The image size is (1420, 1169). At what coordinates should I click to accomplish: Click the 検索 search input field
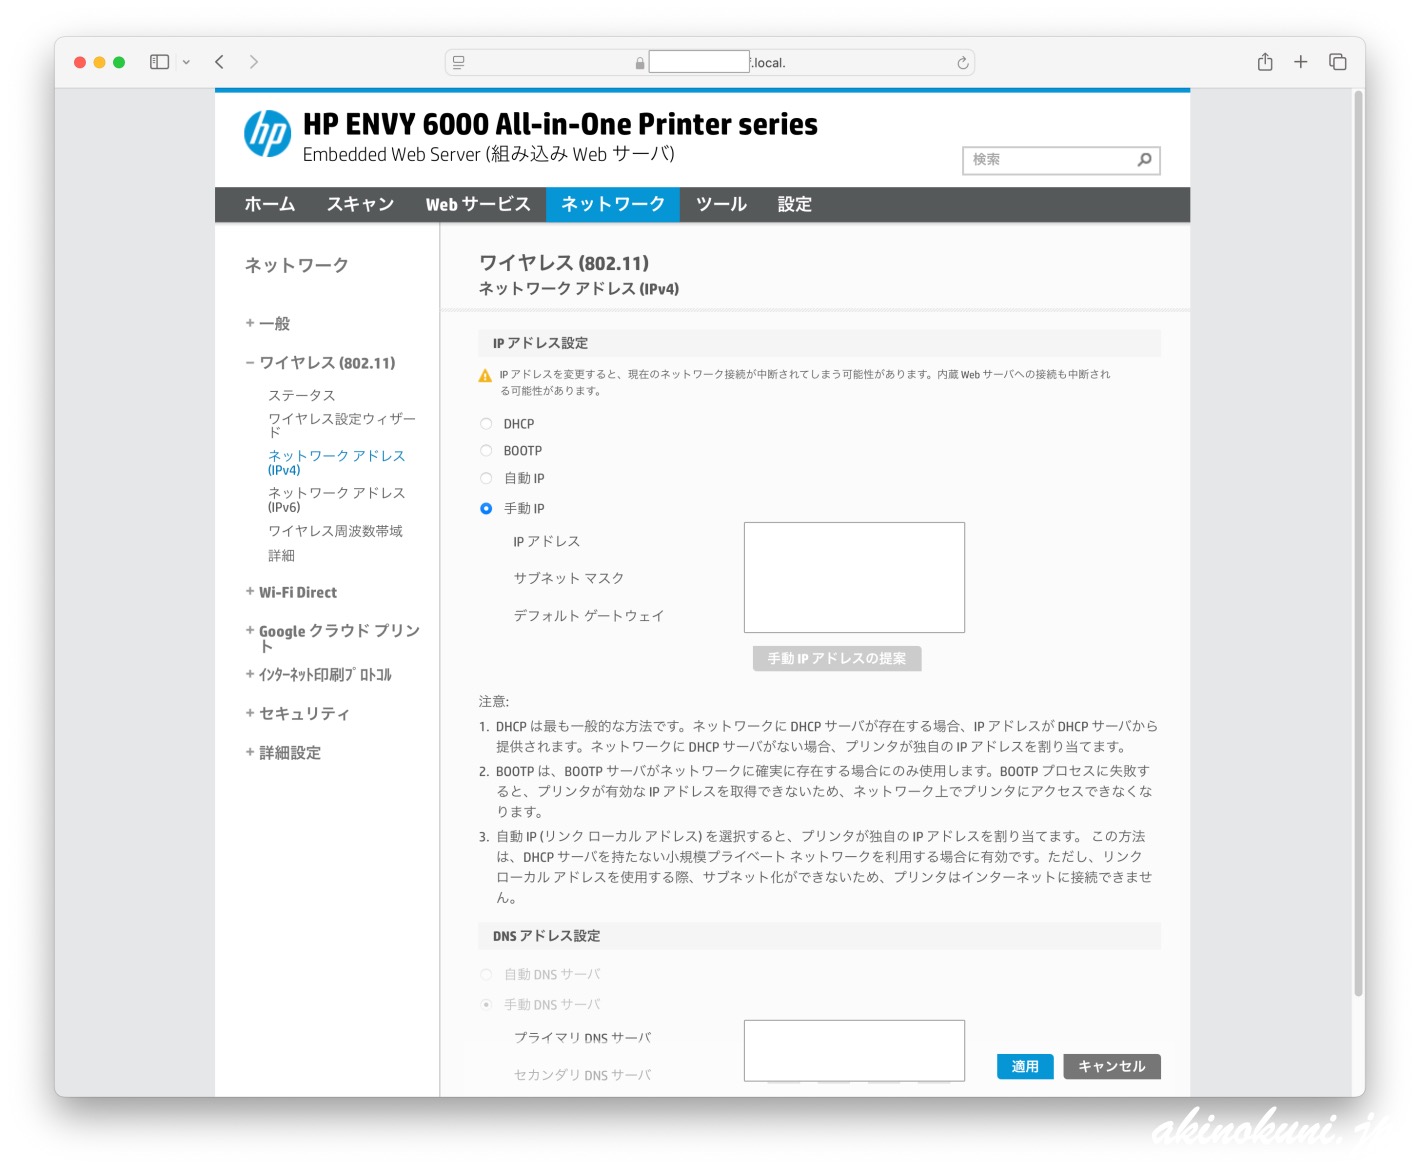pos(1048,160)
